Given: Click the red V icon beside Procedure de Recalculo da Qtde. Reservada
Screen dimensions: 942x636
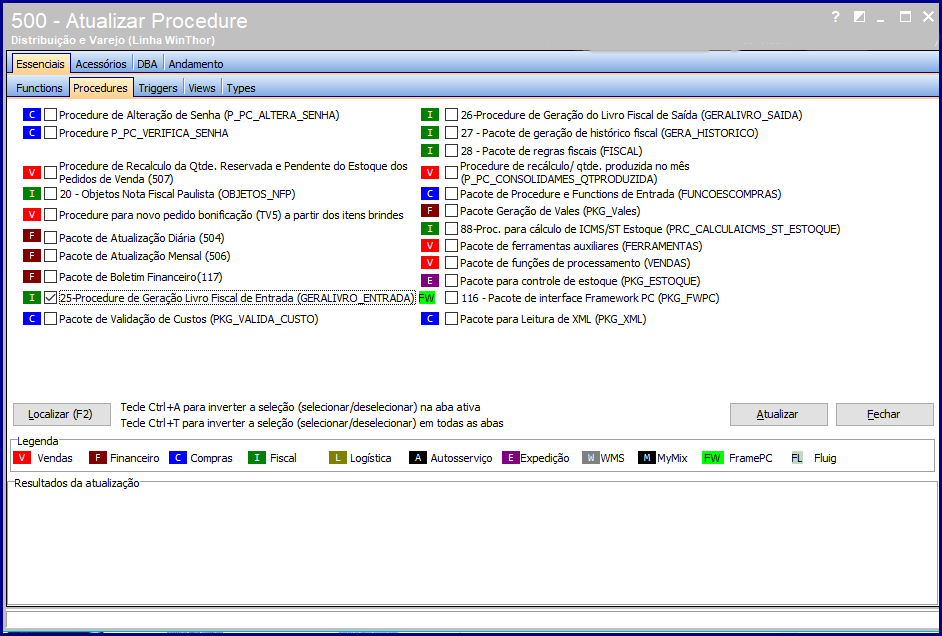Looking at the screenshot, I should pyautogui.click(x=32, y=173).
